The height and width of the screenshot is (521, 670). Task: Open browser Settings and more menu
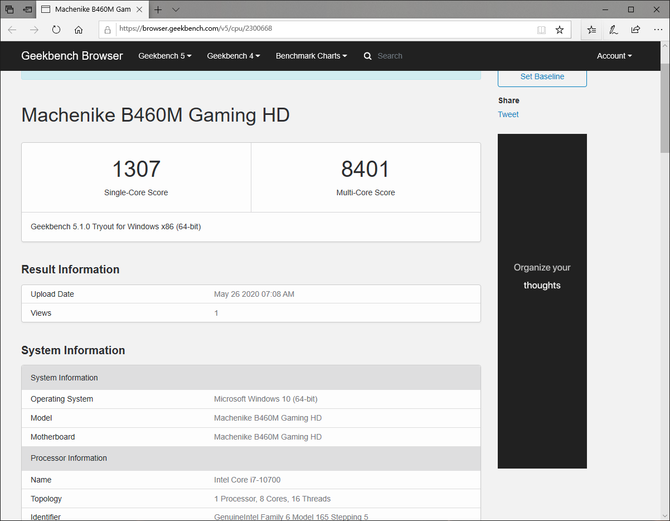coord(656,30)
